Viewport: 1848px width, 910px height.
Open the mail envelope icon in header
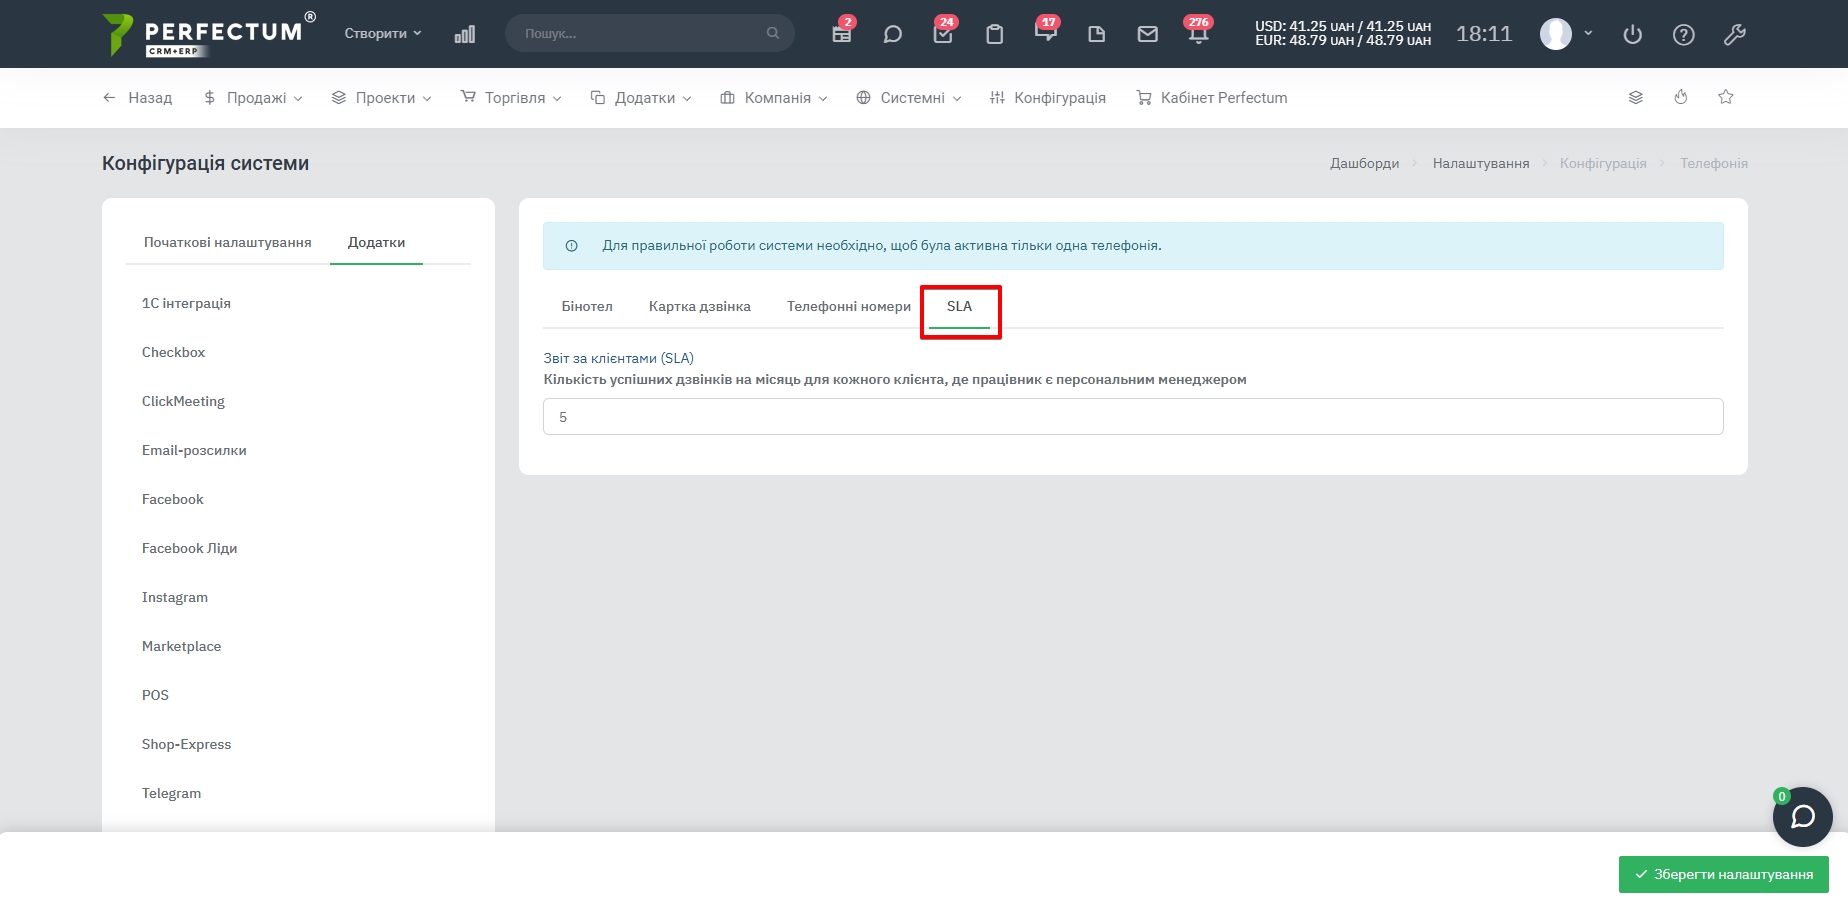[x=1147, y=34]
